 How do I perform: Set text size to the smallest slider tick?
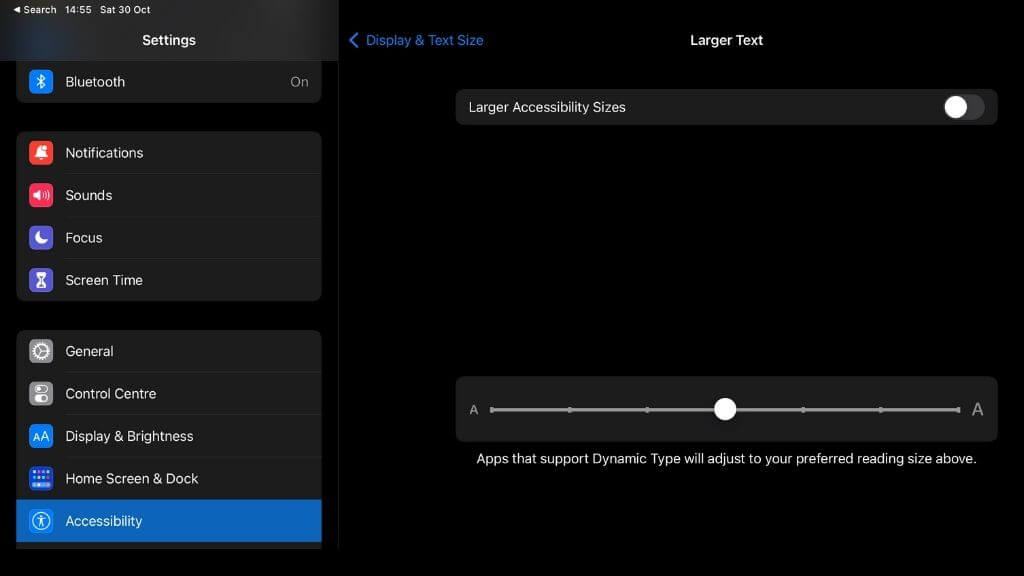tap(492, 410)
